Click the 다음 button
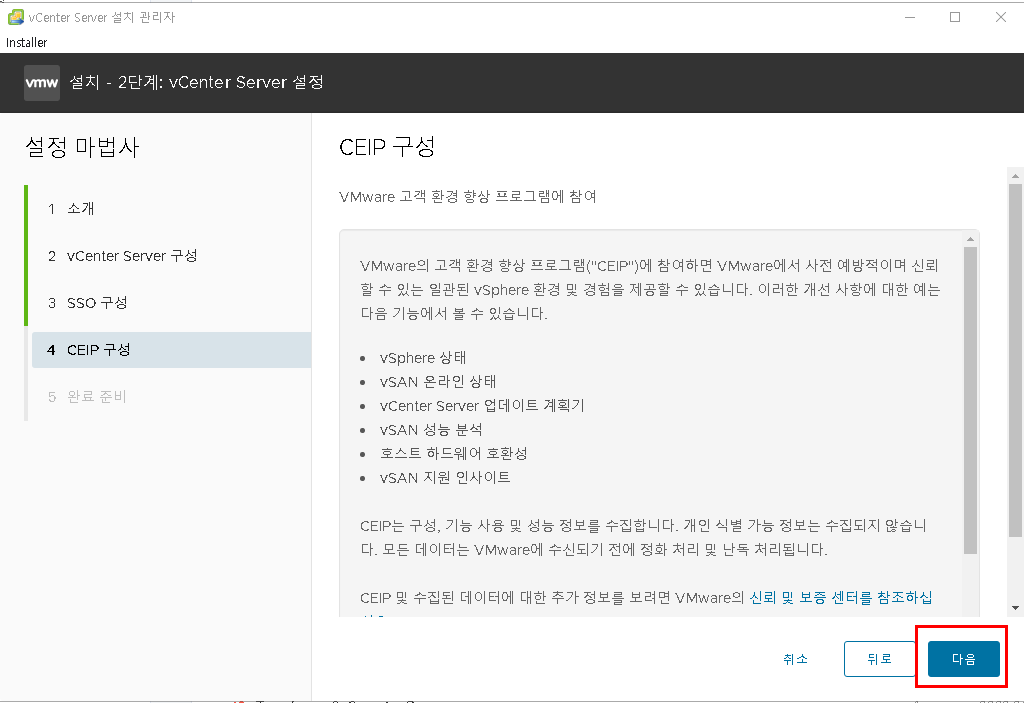The width and height of the screenshot is (1024, 703). click(963, 659)
